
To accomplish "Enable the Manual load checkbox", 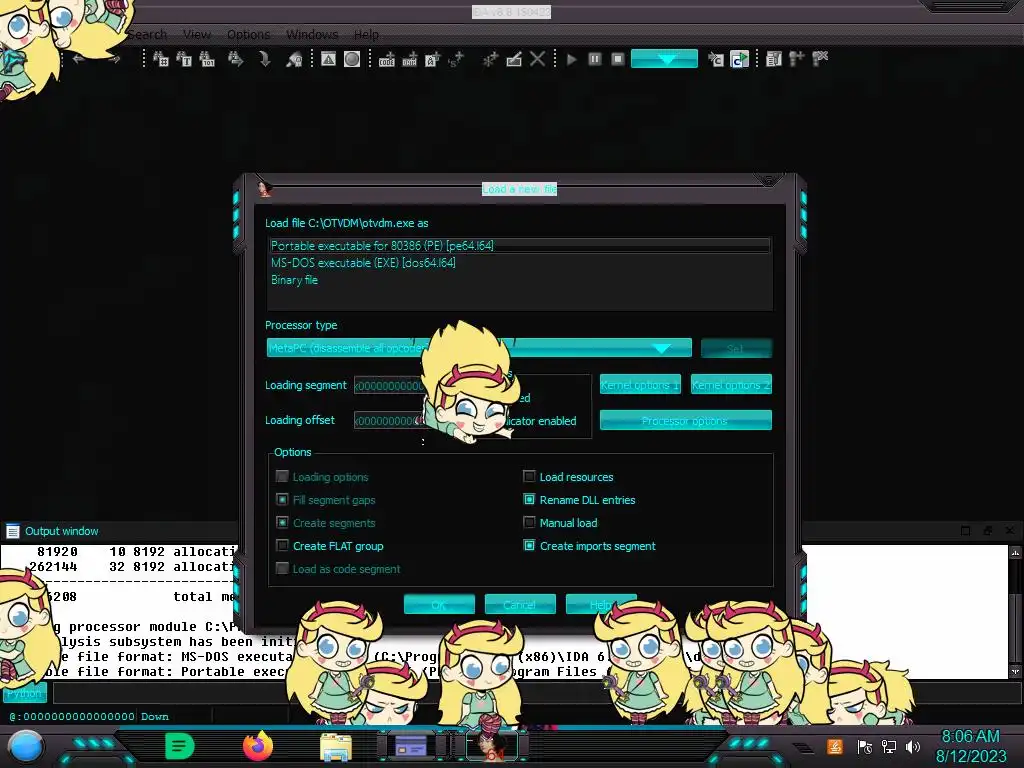I will coord(529,522).
